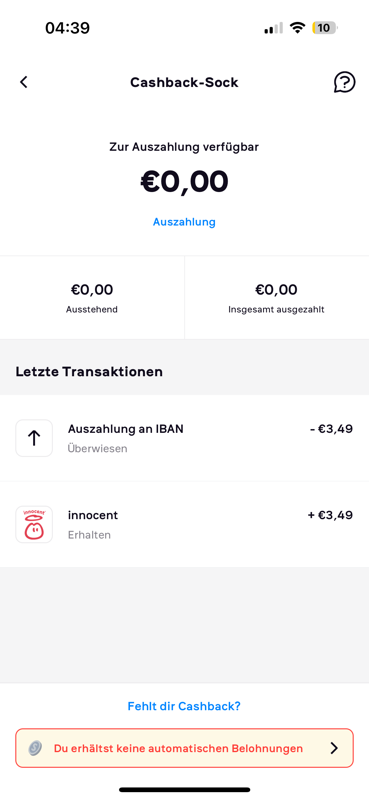
Task: Tap the battery indicator in status bar
Action: point(325,28)
